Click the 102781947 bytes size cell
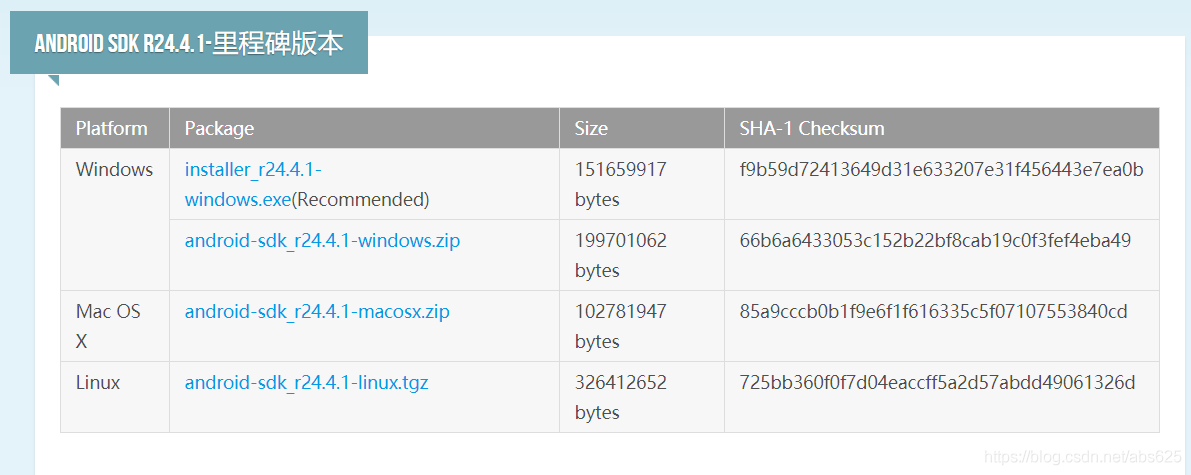 620,326
